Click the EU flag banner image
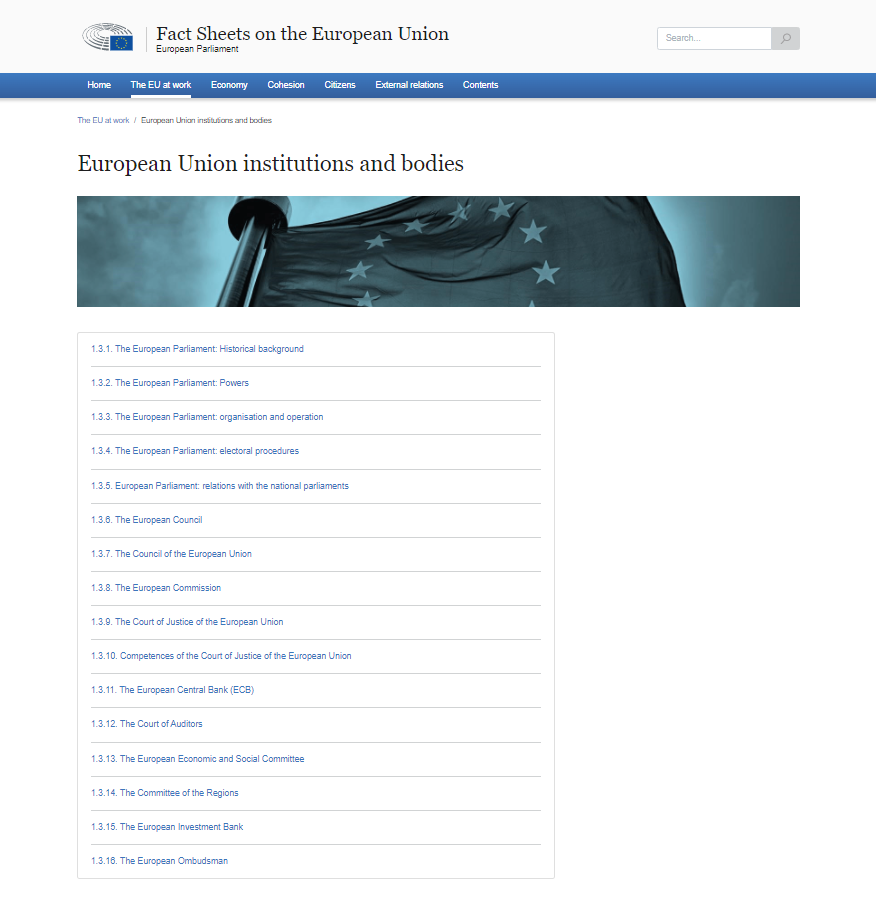This screenshot has width=876, height=899. point(438,251)
